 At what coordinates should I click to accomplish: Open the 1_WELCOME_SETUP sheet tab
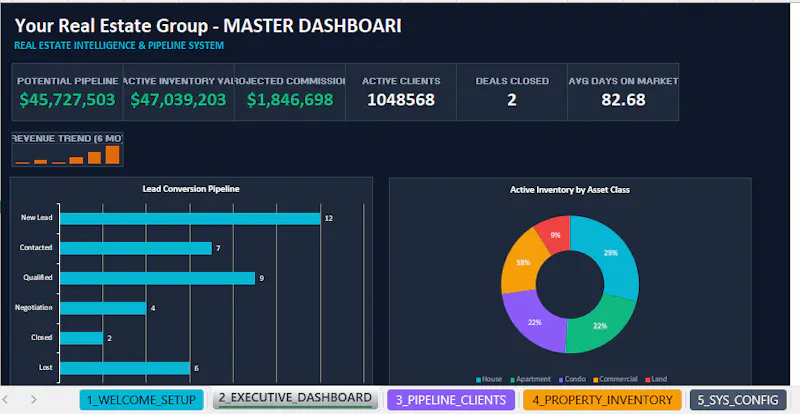point(141,400)
